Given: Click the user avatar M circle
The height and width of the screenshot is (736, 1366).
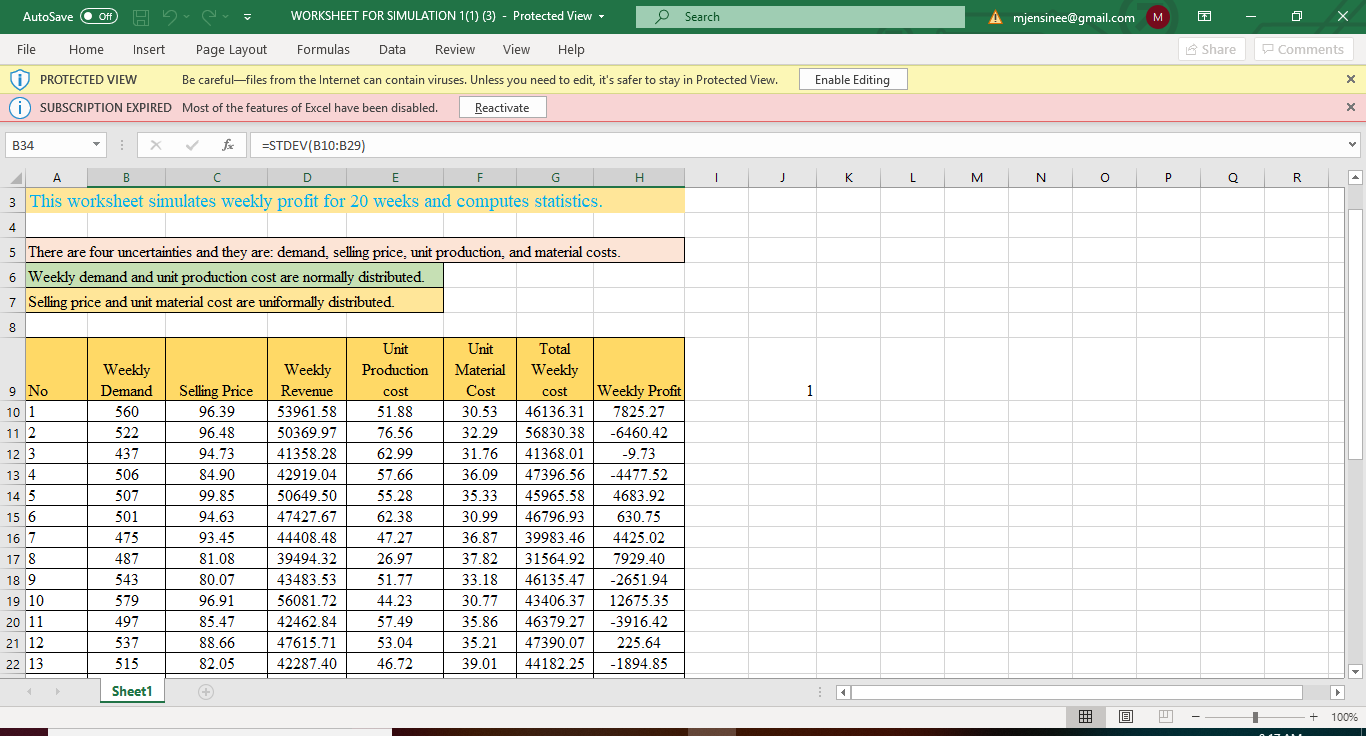Looking at the screenshot, I should tap(1158, 17).
